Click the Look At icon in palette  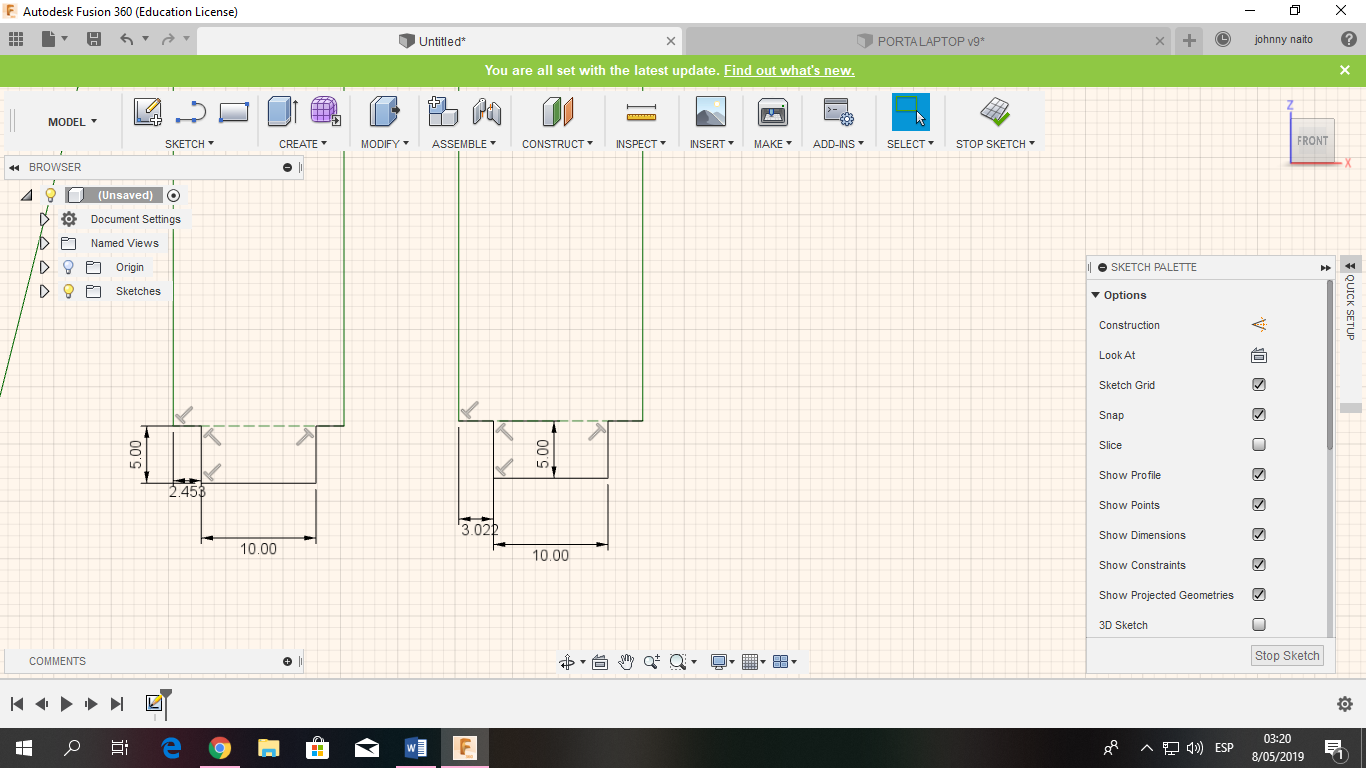1259,355
